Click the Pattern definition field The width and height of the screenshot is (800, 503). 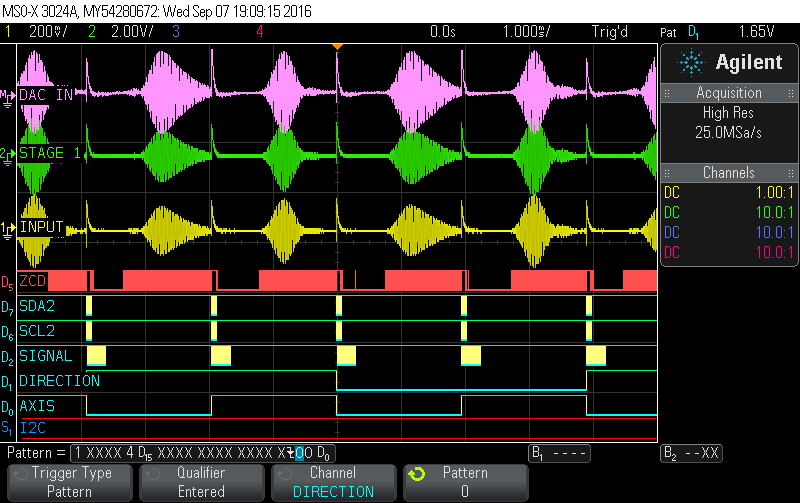point(203,453)
